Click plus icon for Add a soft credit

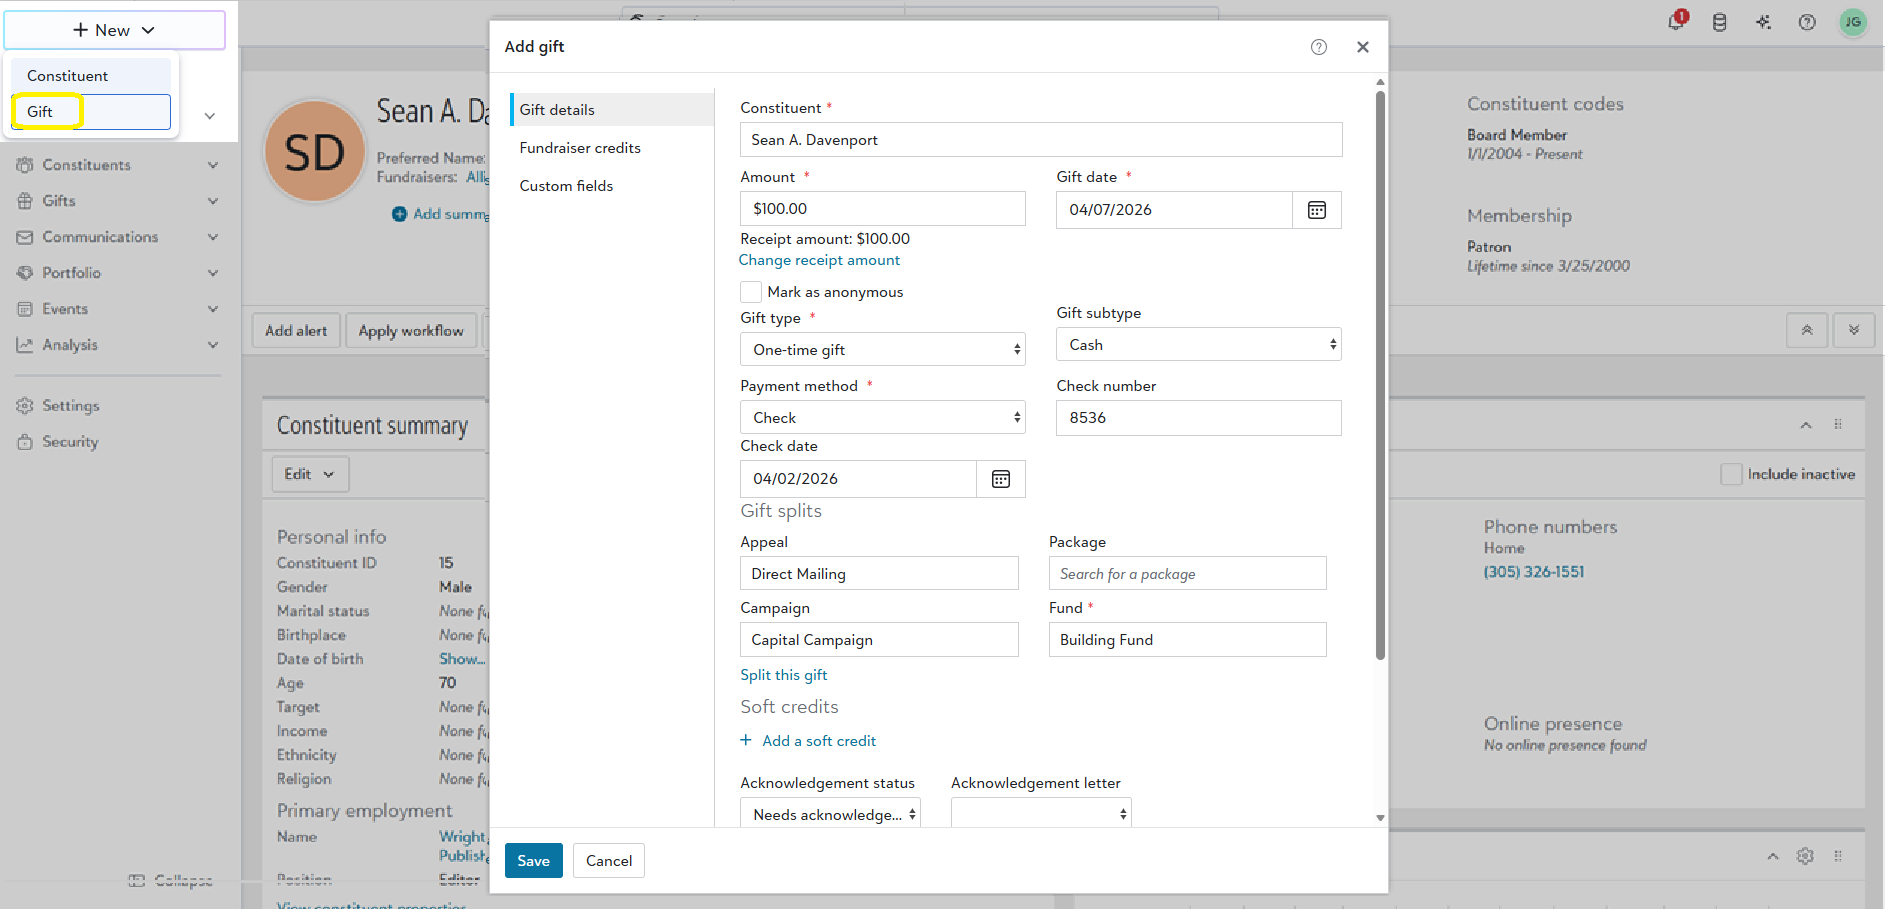tap(746, 740)
